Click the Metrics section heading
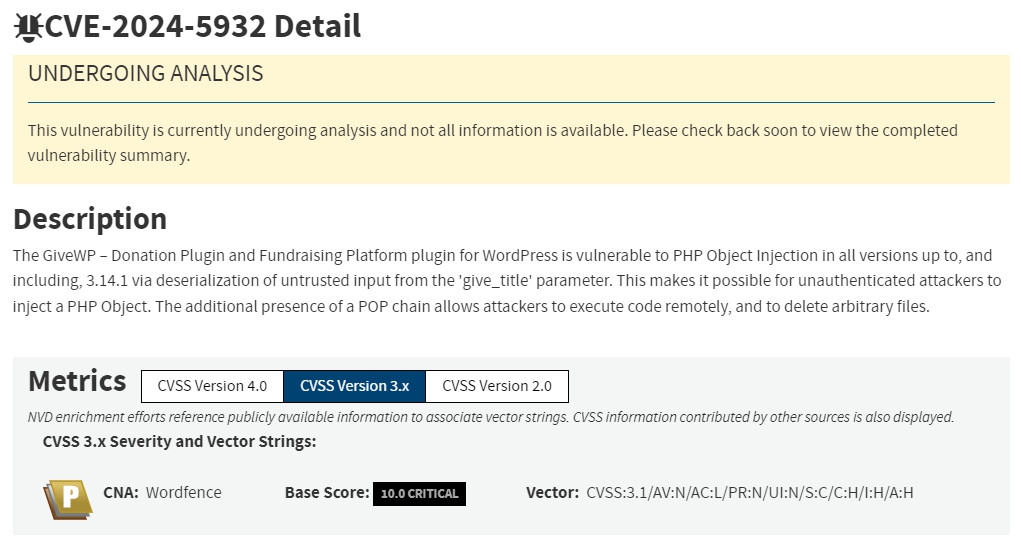The width and height of the screenshot is (1022, 552). pyautogui.click(x=77, y=381)
